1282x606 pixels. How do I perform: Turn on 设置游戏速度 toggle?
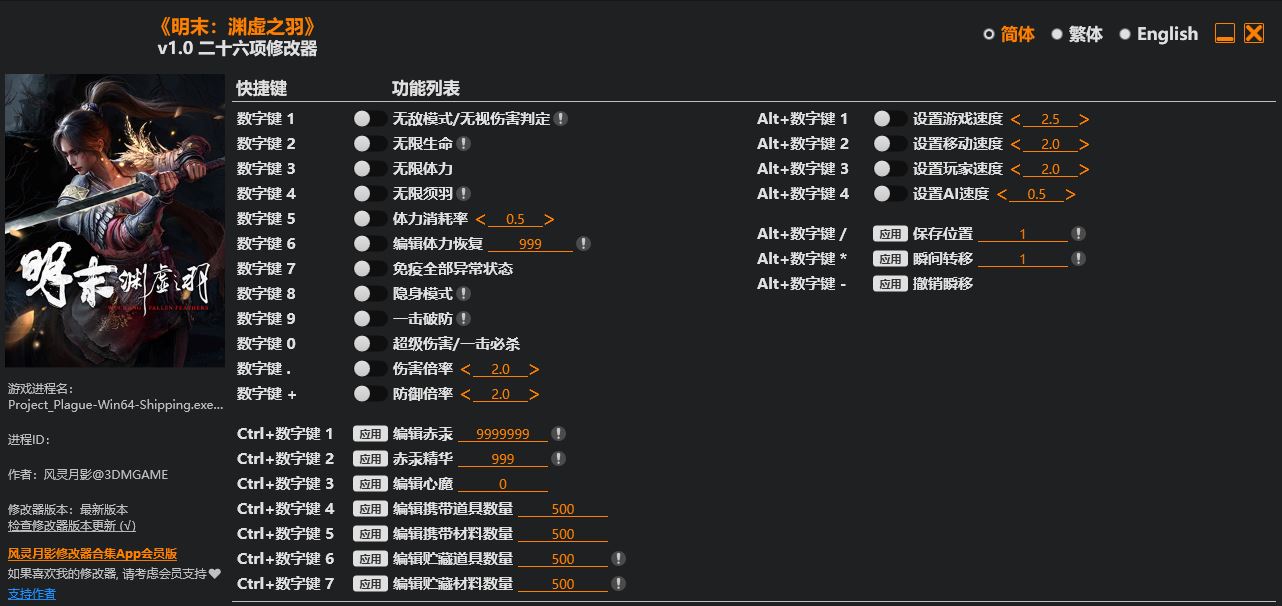click(890, 119)
